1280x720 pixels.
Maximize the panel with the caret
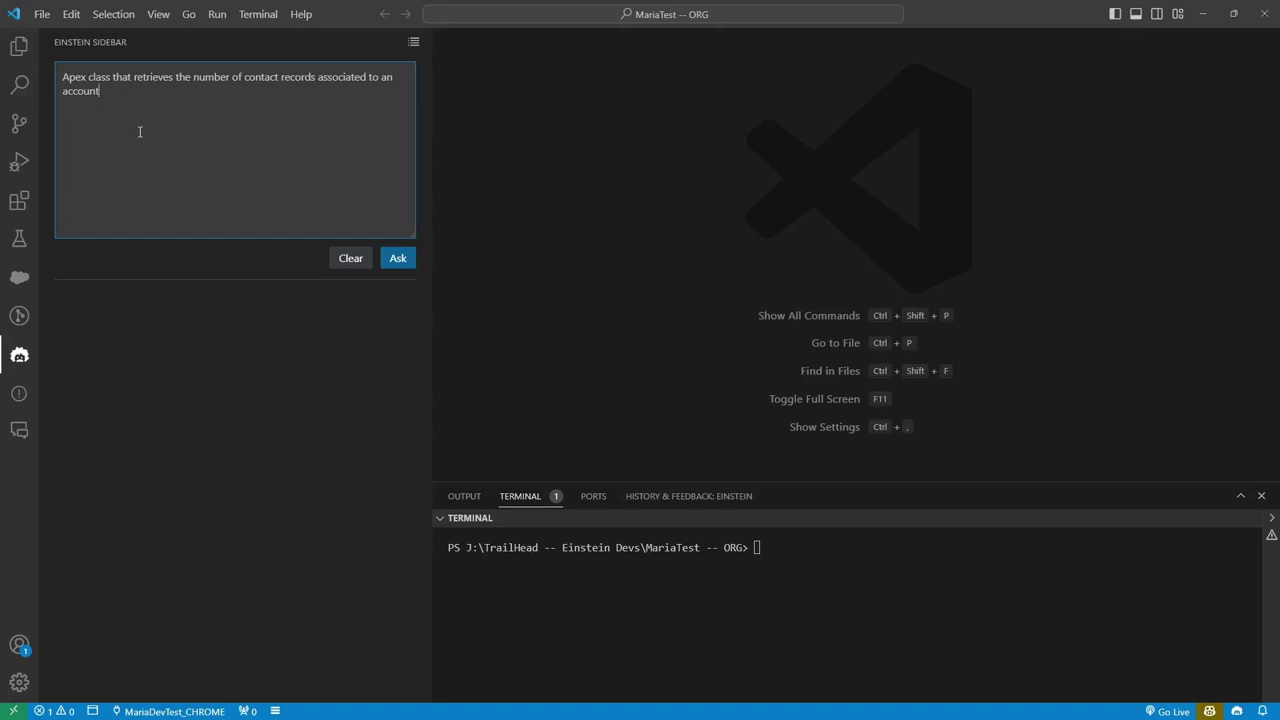1241,496
